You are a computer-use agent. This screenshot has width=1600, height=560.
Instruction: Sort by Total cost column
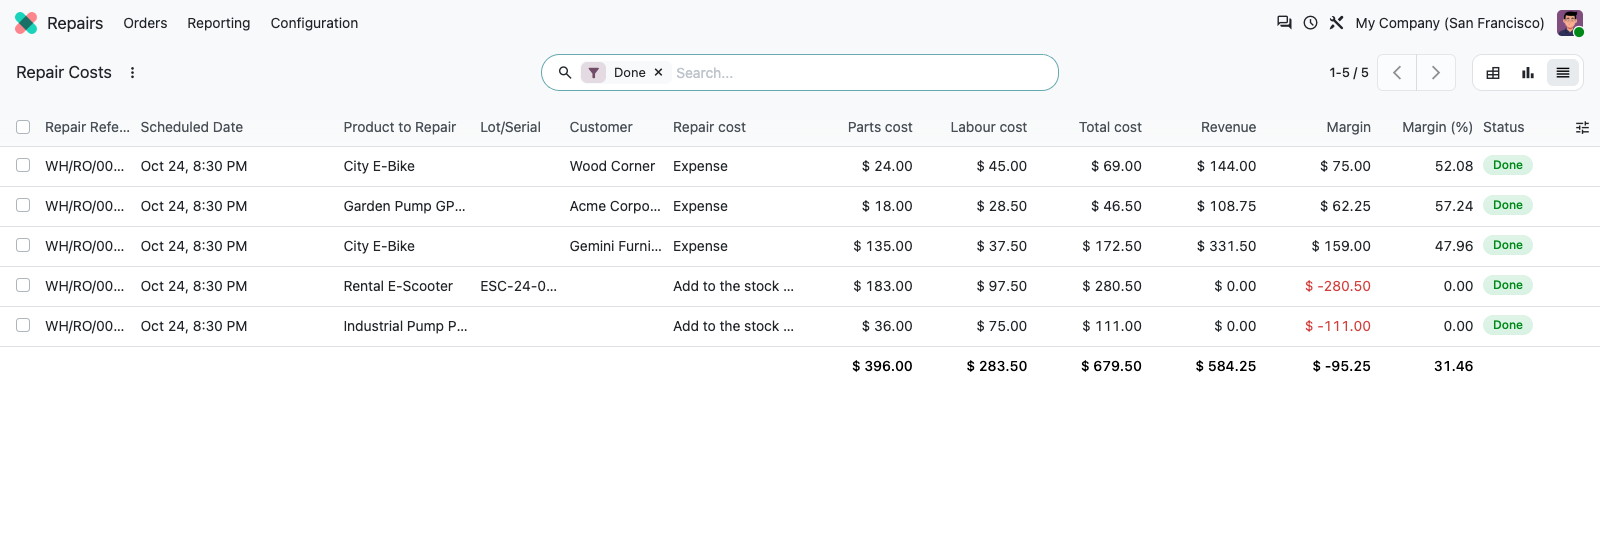point(1110,127)
